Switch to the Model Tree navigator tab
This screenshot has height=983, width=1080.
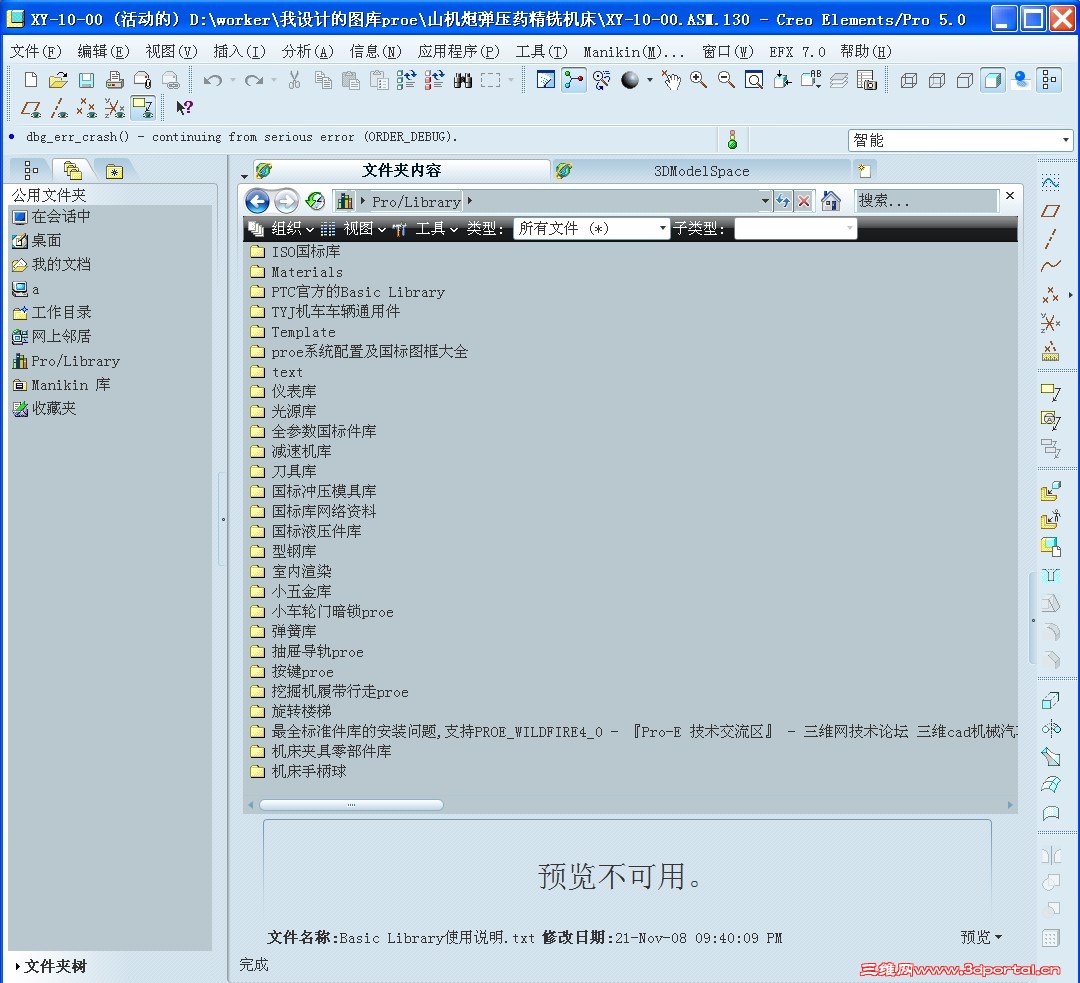31,169
